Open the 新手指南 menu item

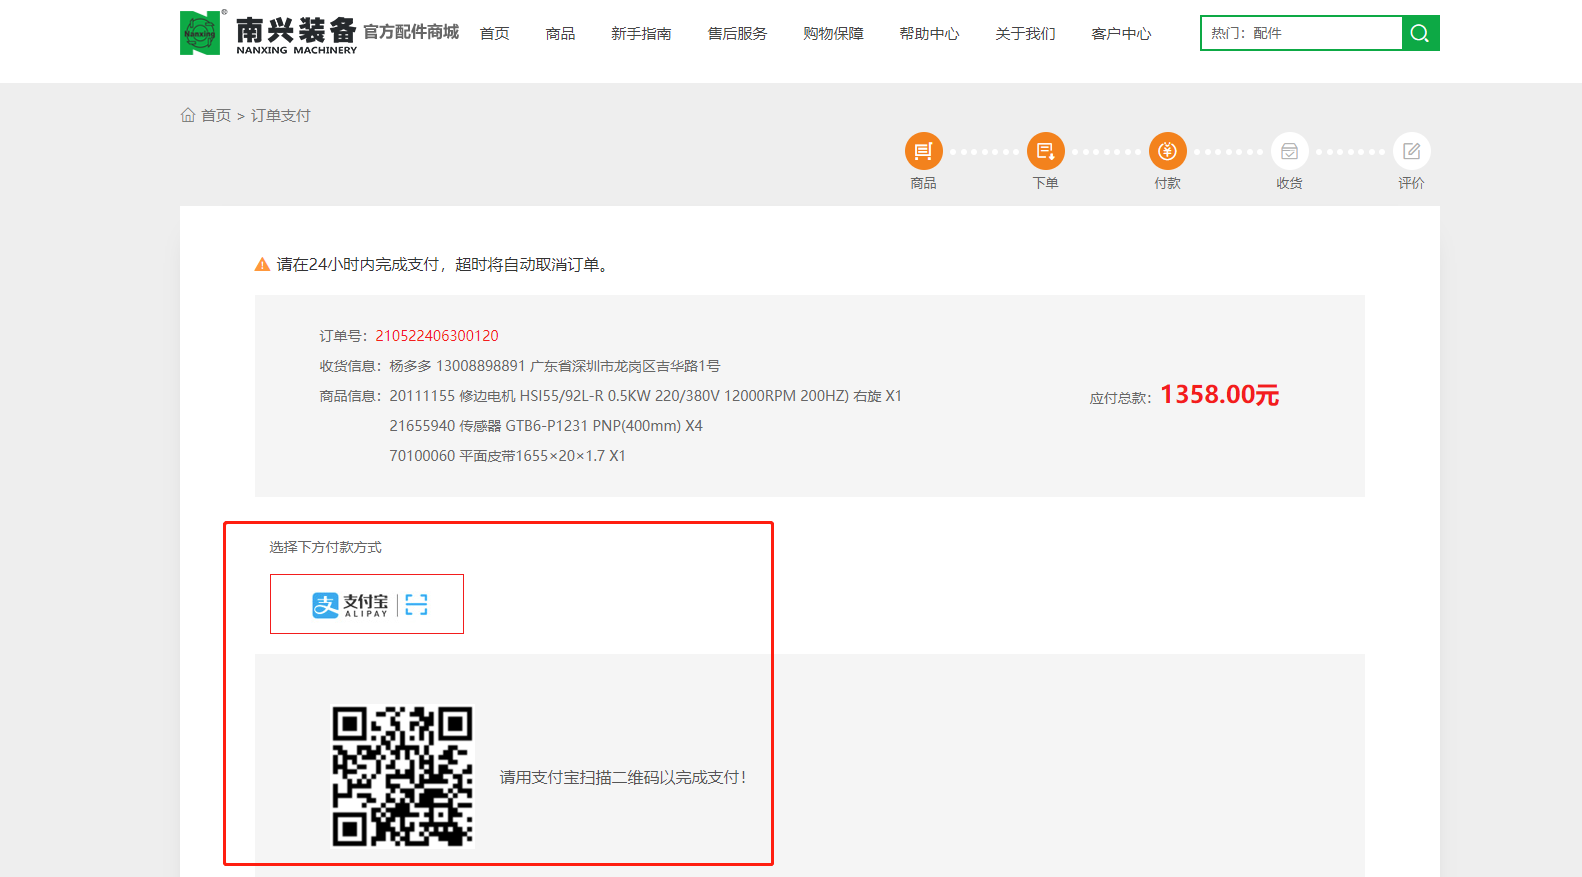(x=641, y=34)
